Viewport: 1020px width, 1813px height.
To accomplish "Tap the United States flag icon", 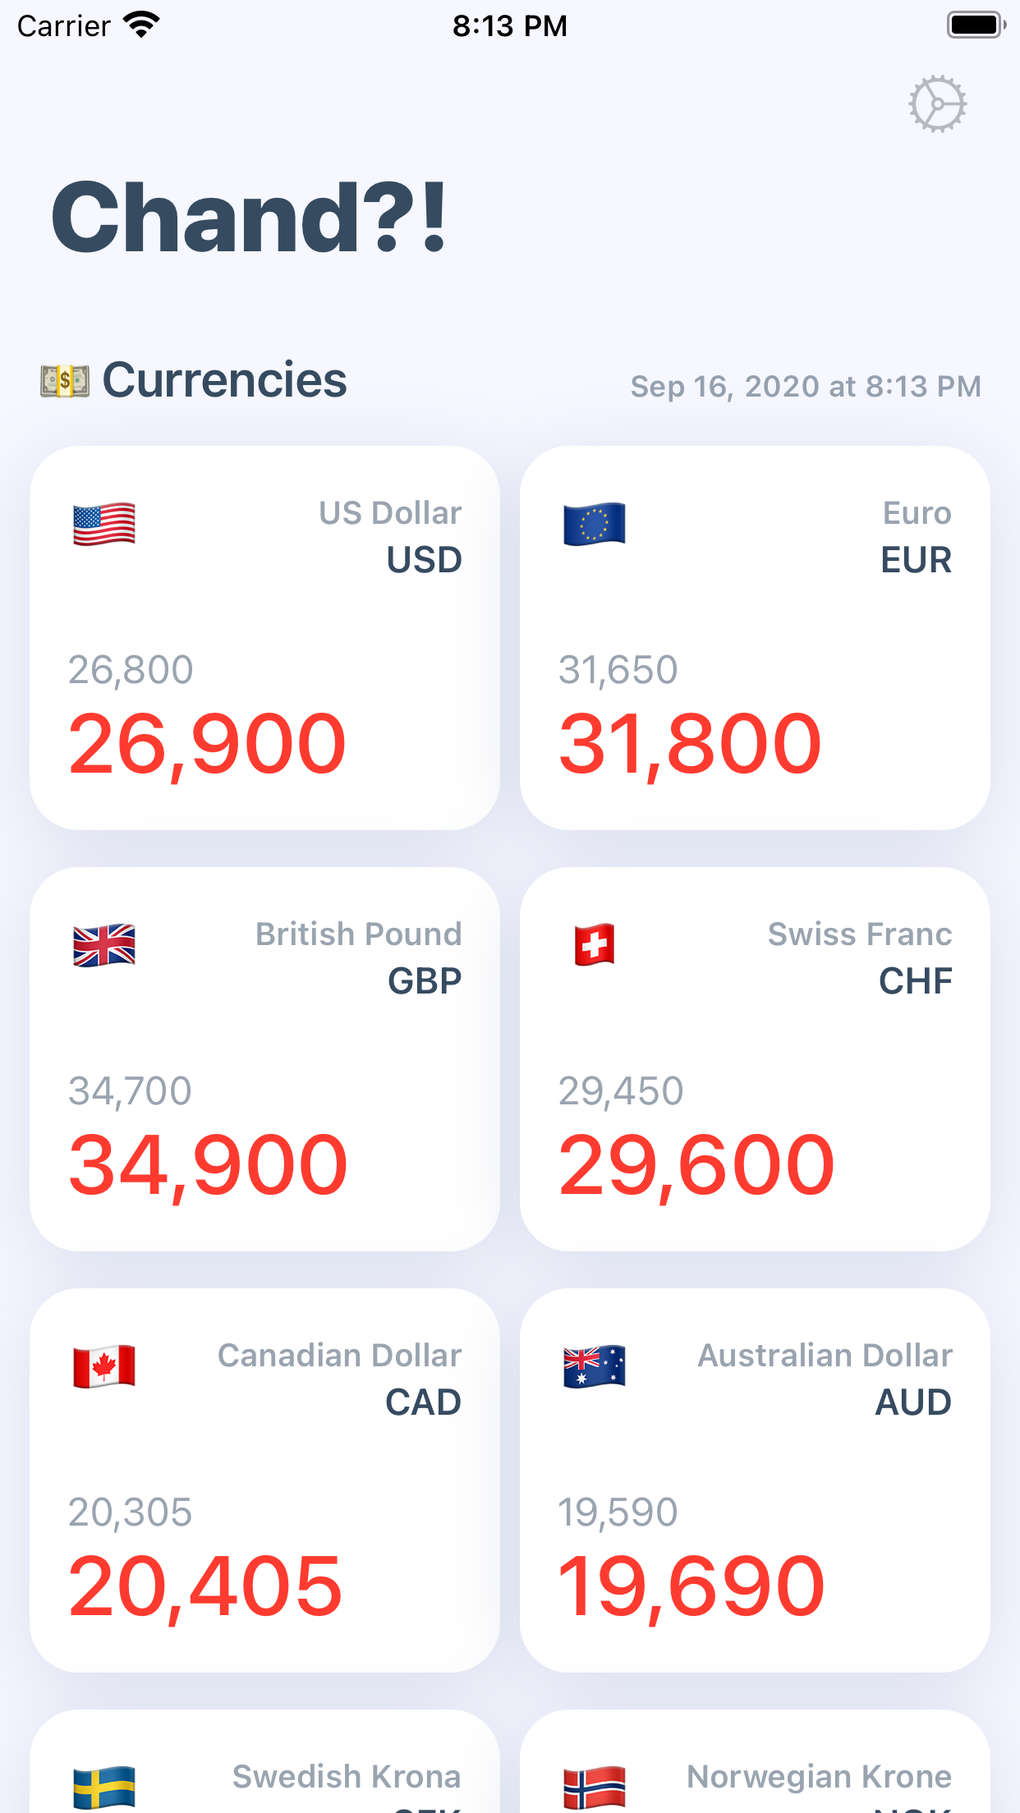I will pyautogui.click(x=104, y=524).
